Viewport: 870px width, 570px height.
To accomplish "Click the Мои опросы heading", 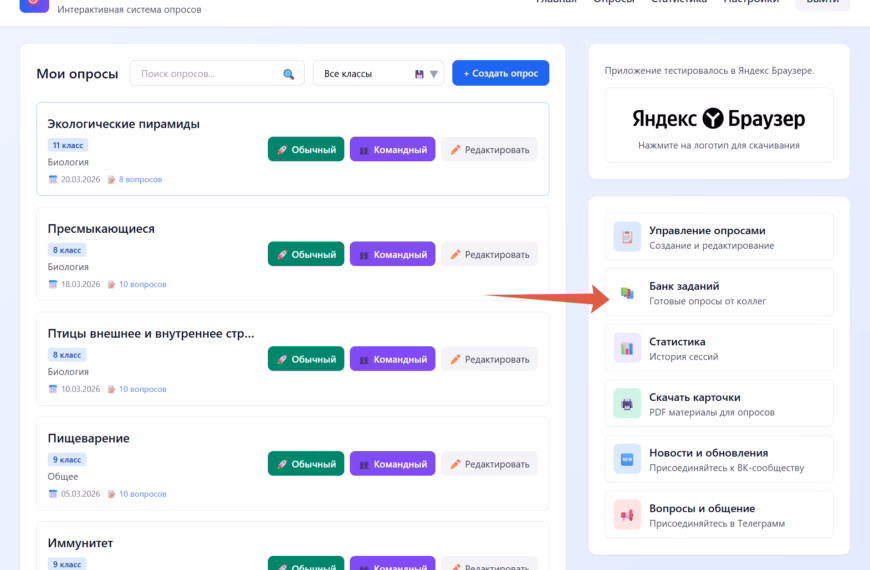I will pos(77,74).
